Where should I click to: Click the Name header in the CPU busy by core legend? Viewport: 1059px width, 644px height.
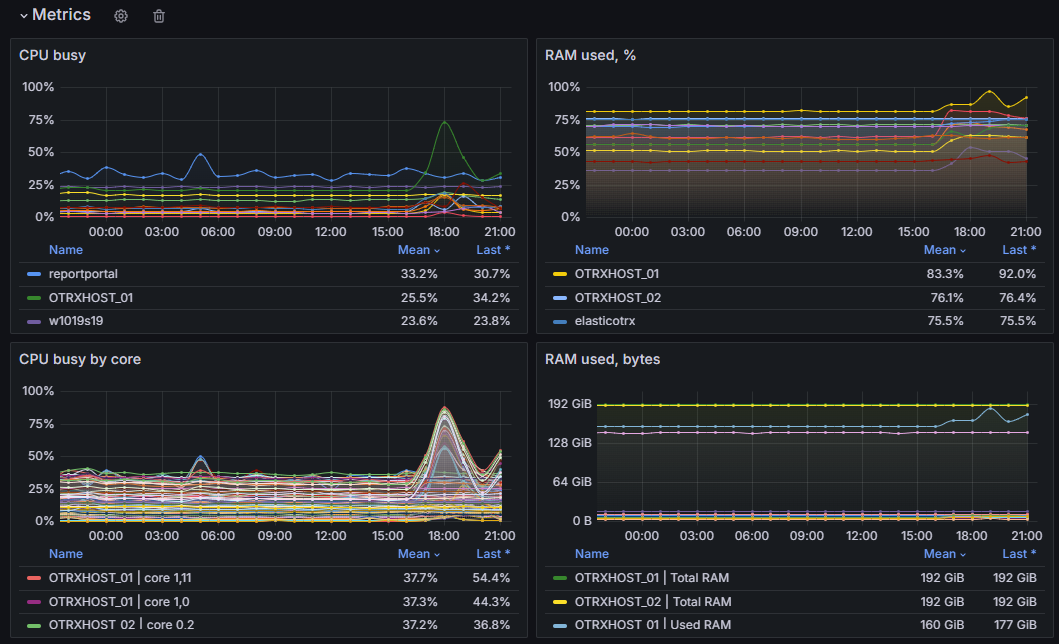click(66, 554)
